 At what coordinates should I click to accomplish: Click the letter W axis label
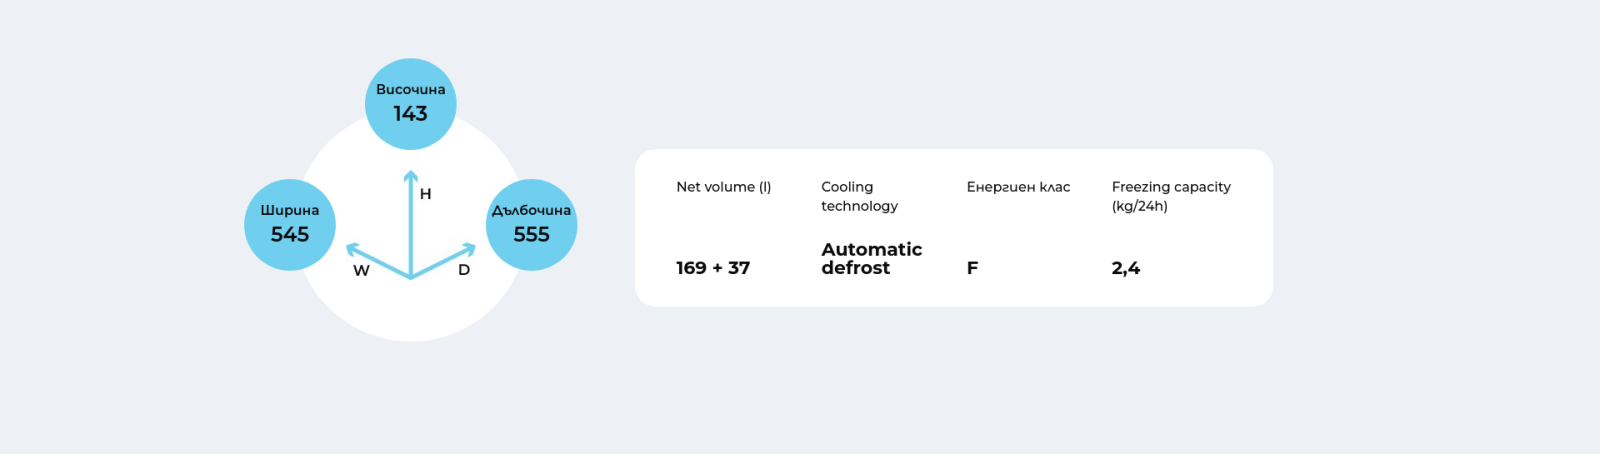point(362,270)
